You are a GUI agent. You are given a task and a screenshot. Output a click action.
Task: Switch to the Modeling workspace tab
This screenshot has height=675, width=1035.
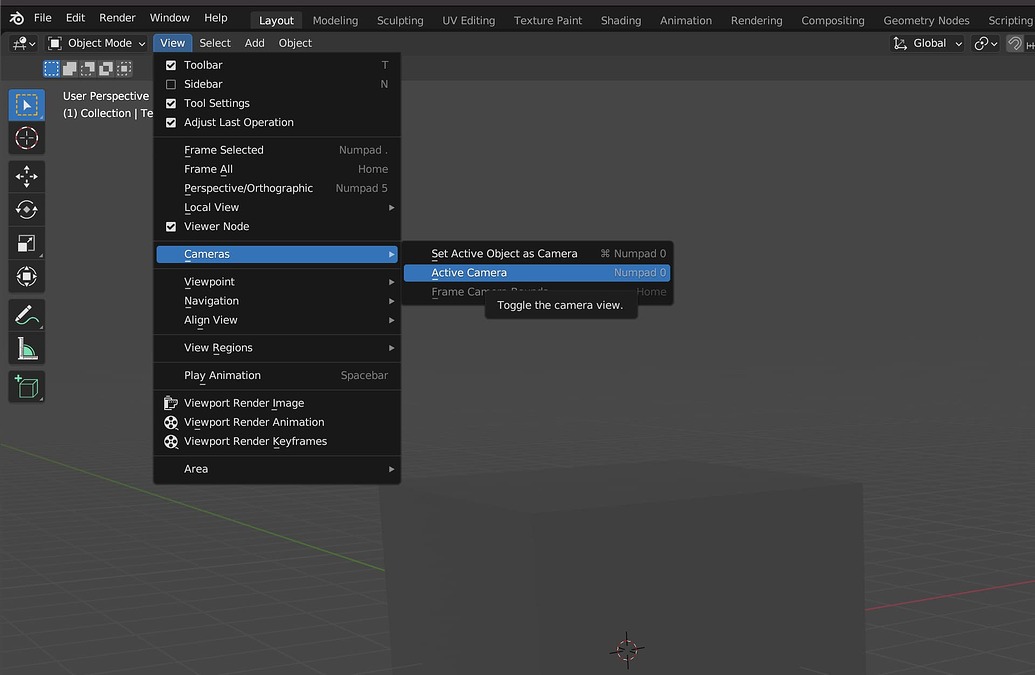tap(335, 20)
